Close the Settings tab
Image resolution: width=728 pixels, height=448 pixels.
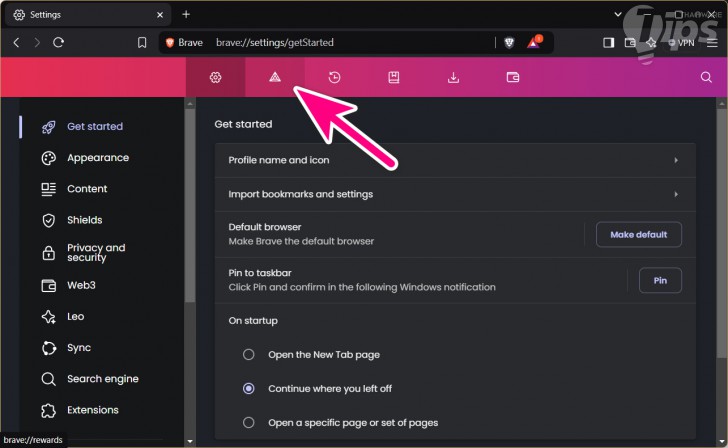[160, 15]
